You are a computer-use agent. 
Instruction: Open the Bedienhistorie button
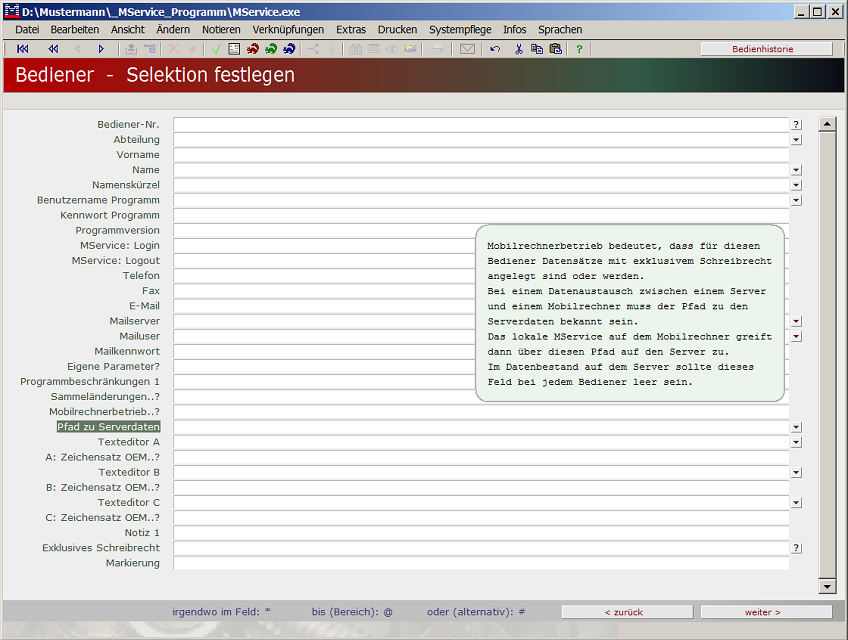[x=766, y=49]
